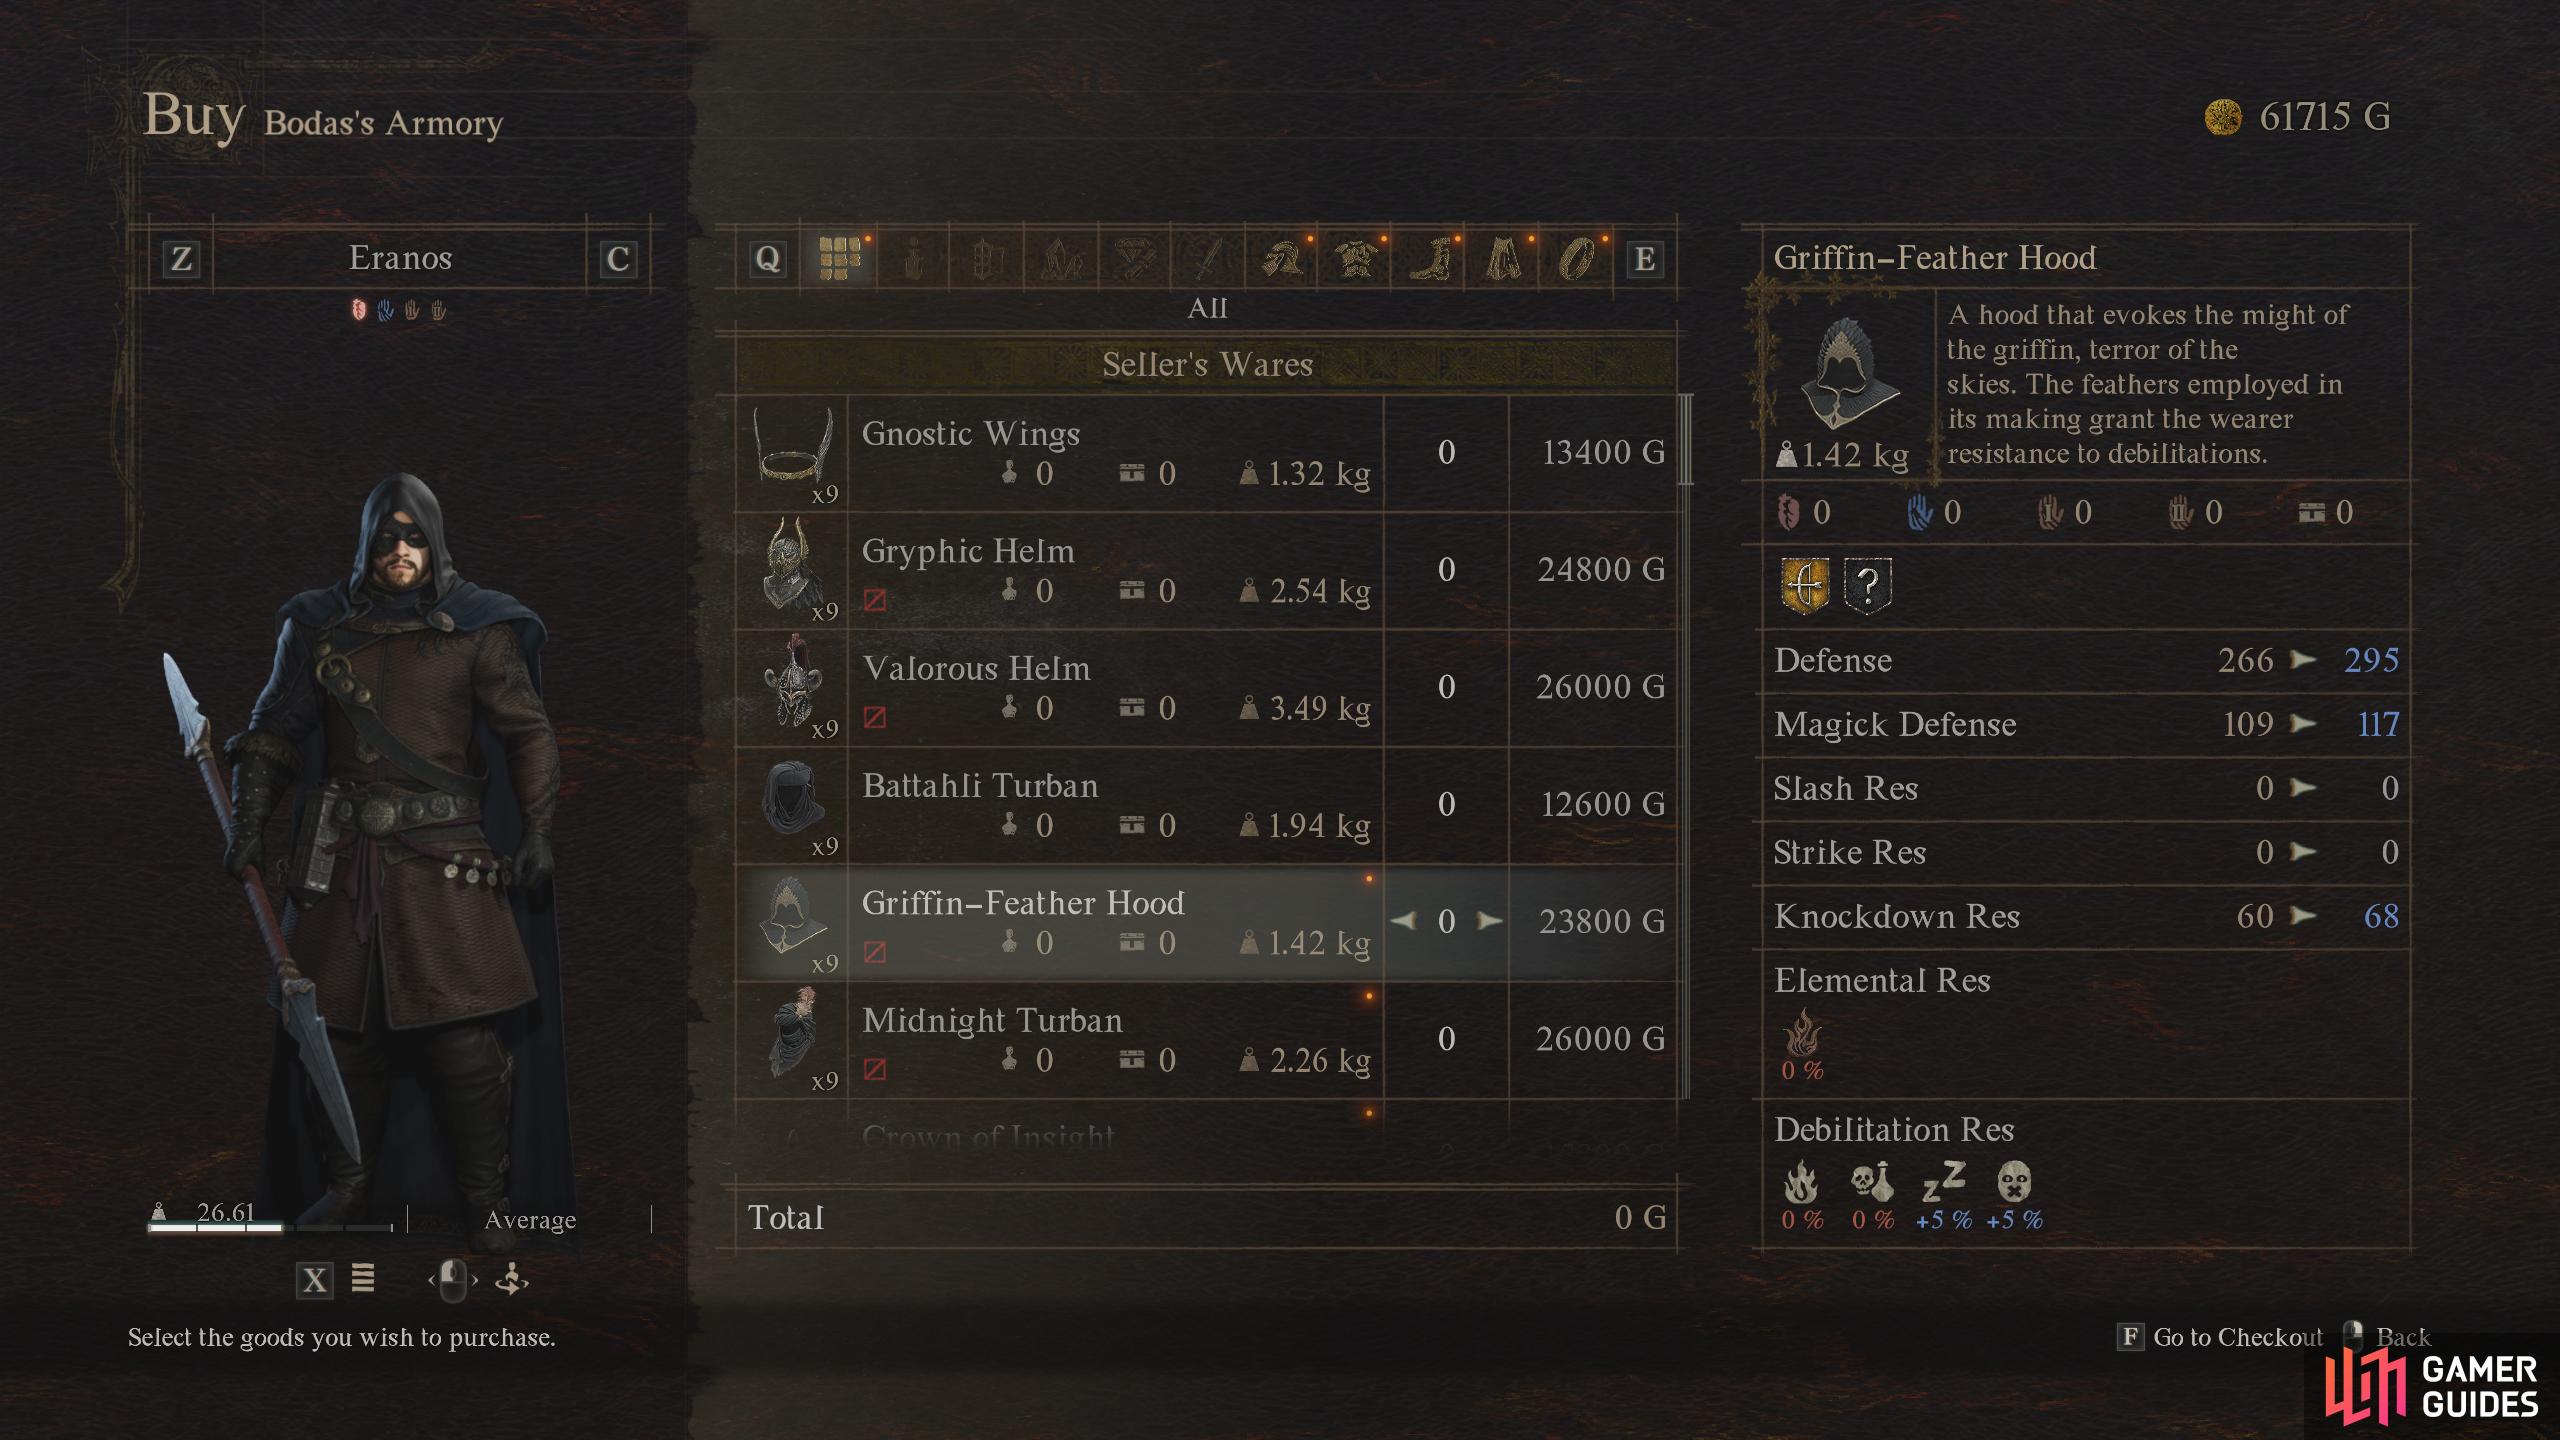Select the All items grid tab
This screenshot has width=2560, height=1440.
(839, 259)
